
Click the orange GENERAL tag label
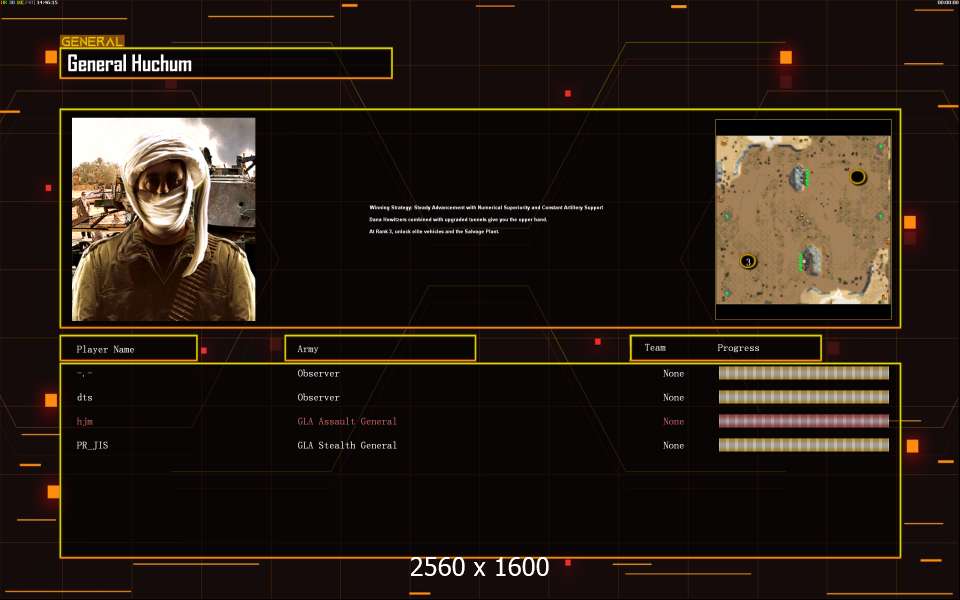tap(92, 42)
